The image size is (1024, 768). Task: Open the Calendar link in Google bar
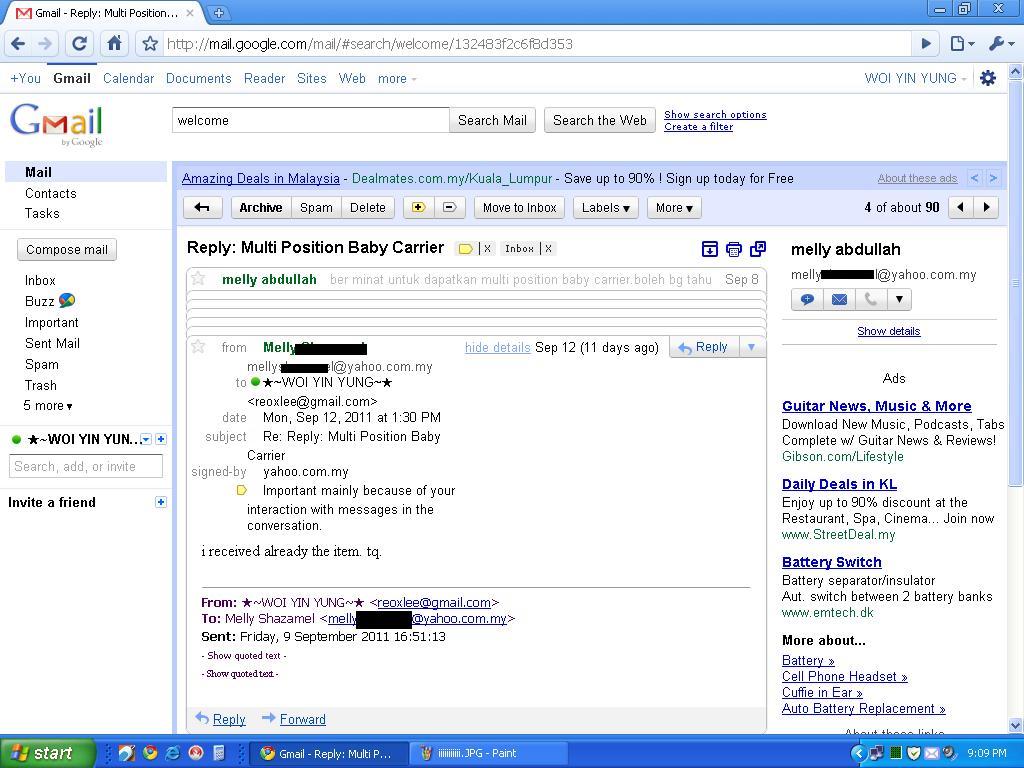pos(129,78)
